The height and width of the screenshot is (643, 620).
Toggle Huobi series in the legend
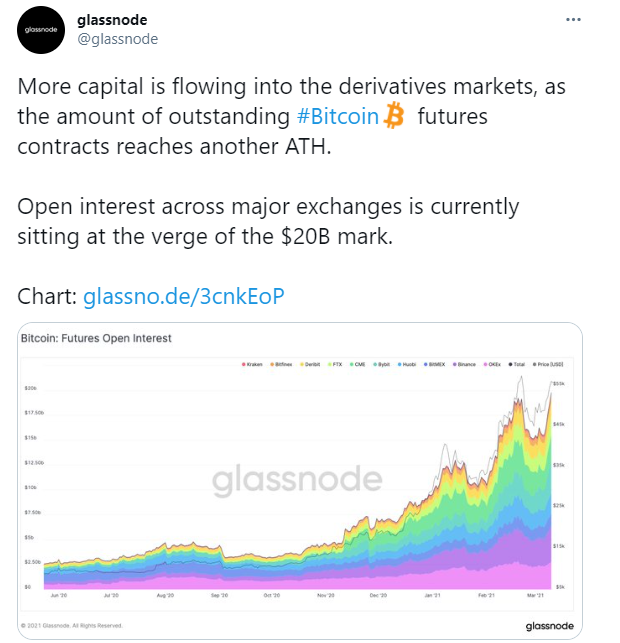[x=407, y=364]
